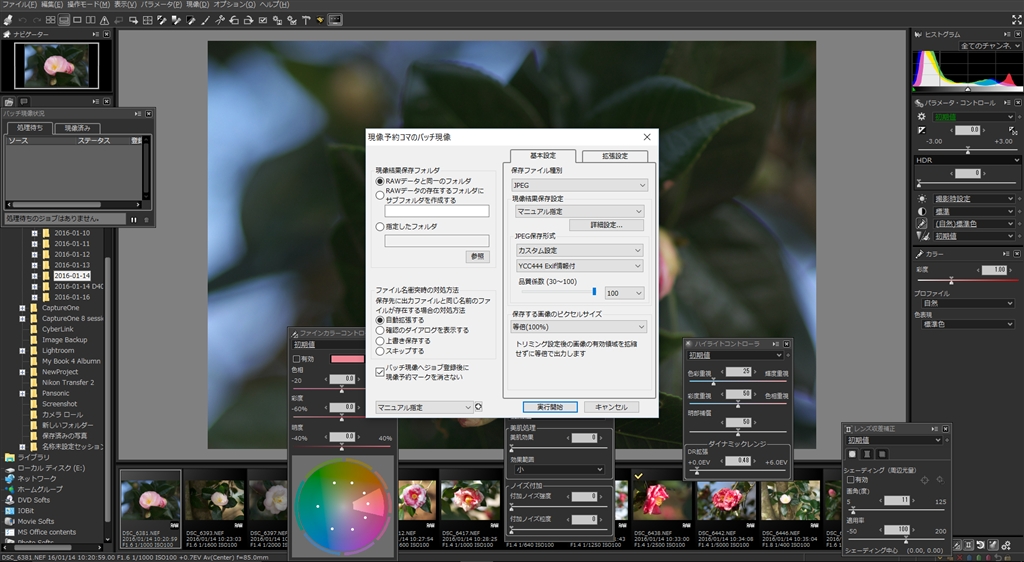Viewport: 1024px width, 562px height.
Task: Switch to the 拡張設定 tab
Action: (x=614, y=156)
